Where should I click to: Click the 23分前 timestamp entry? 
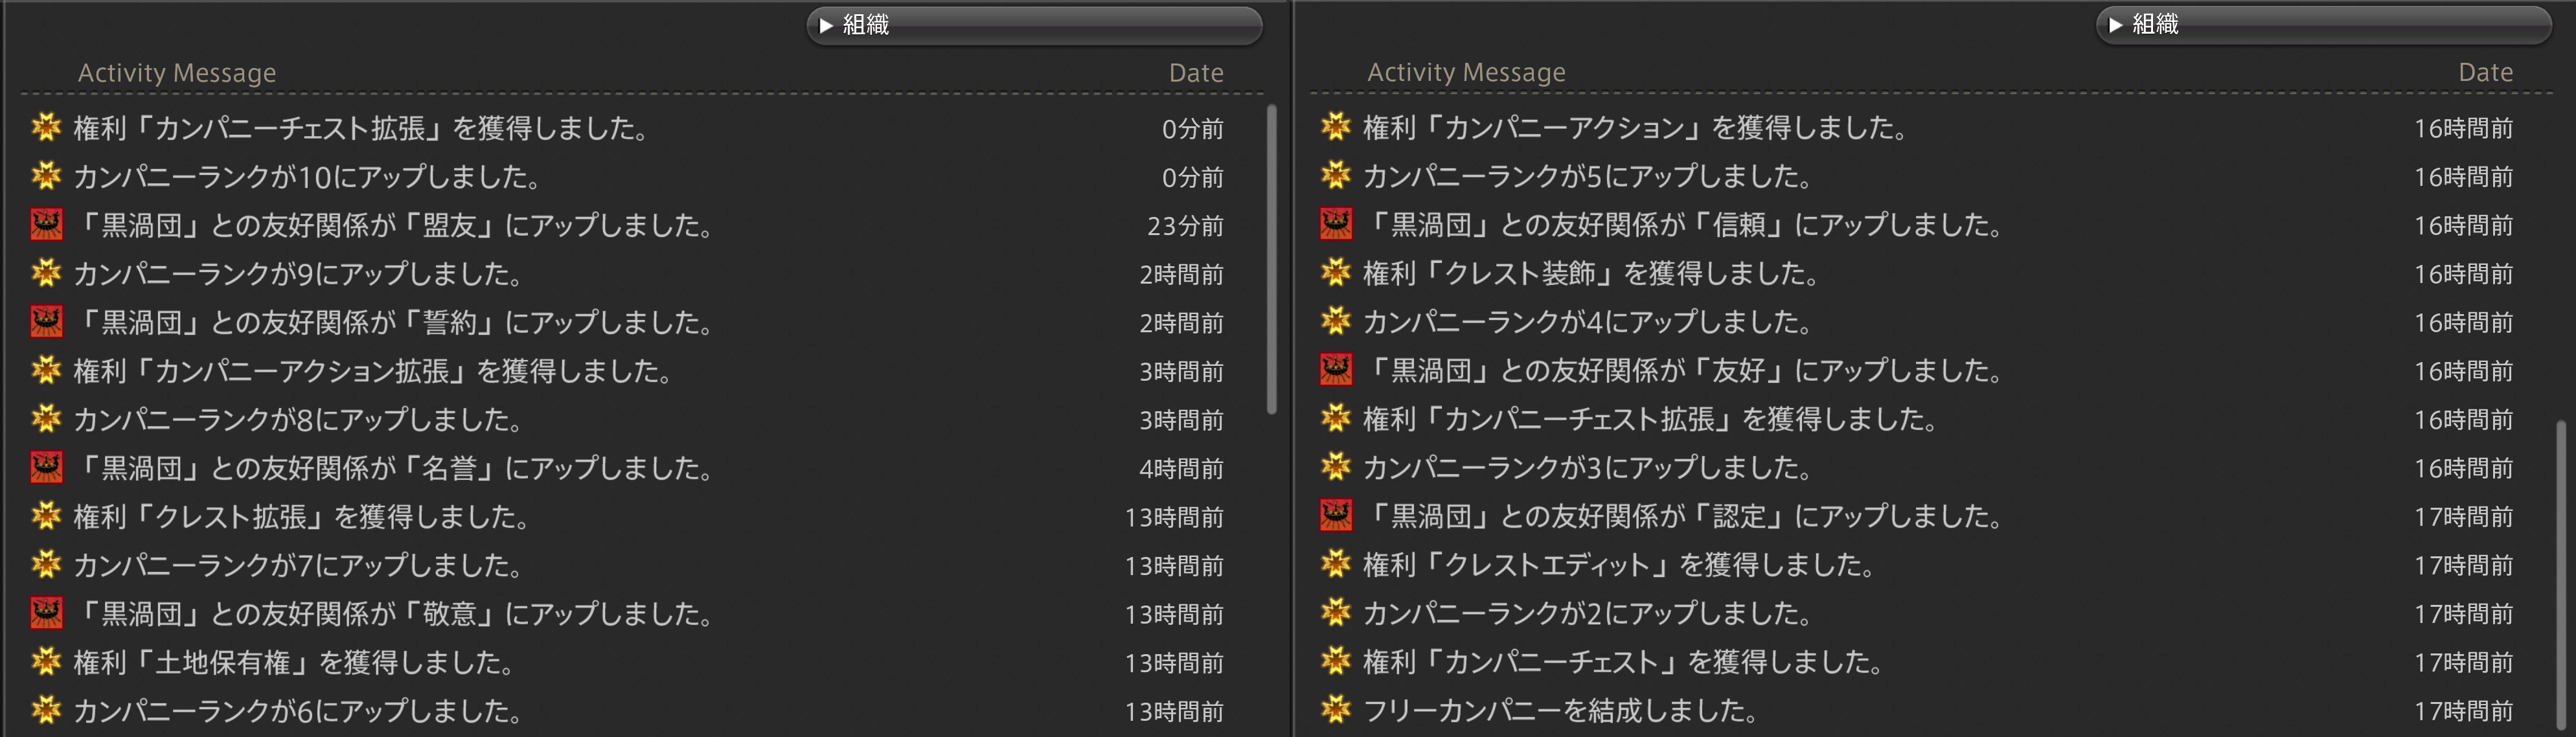[1185, 226]
